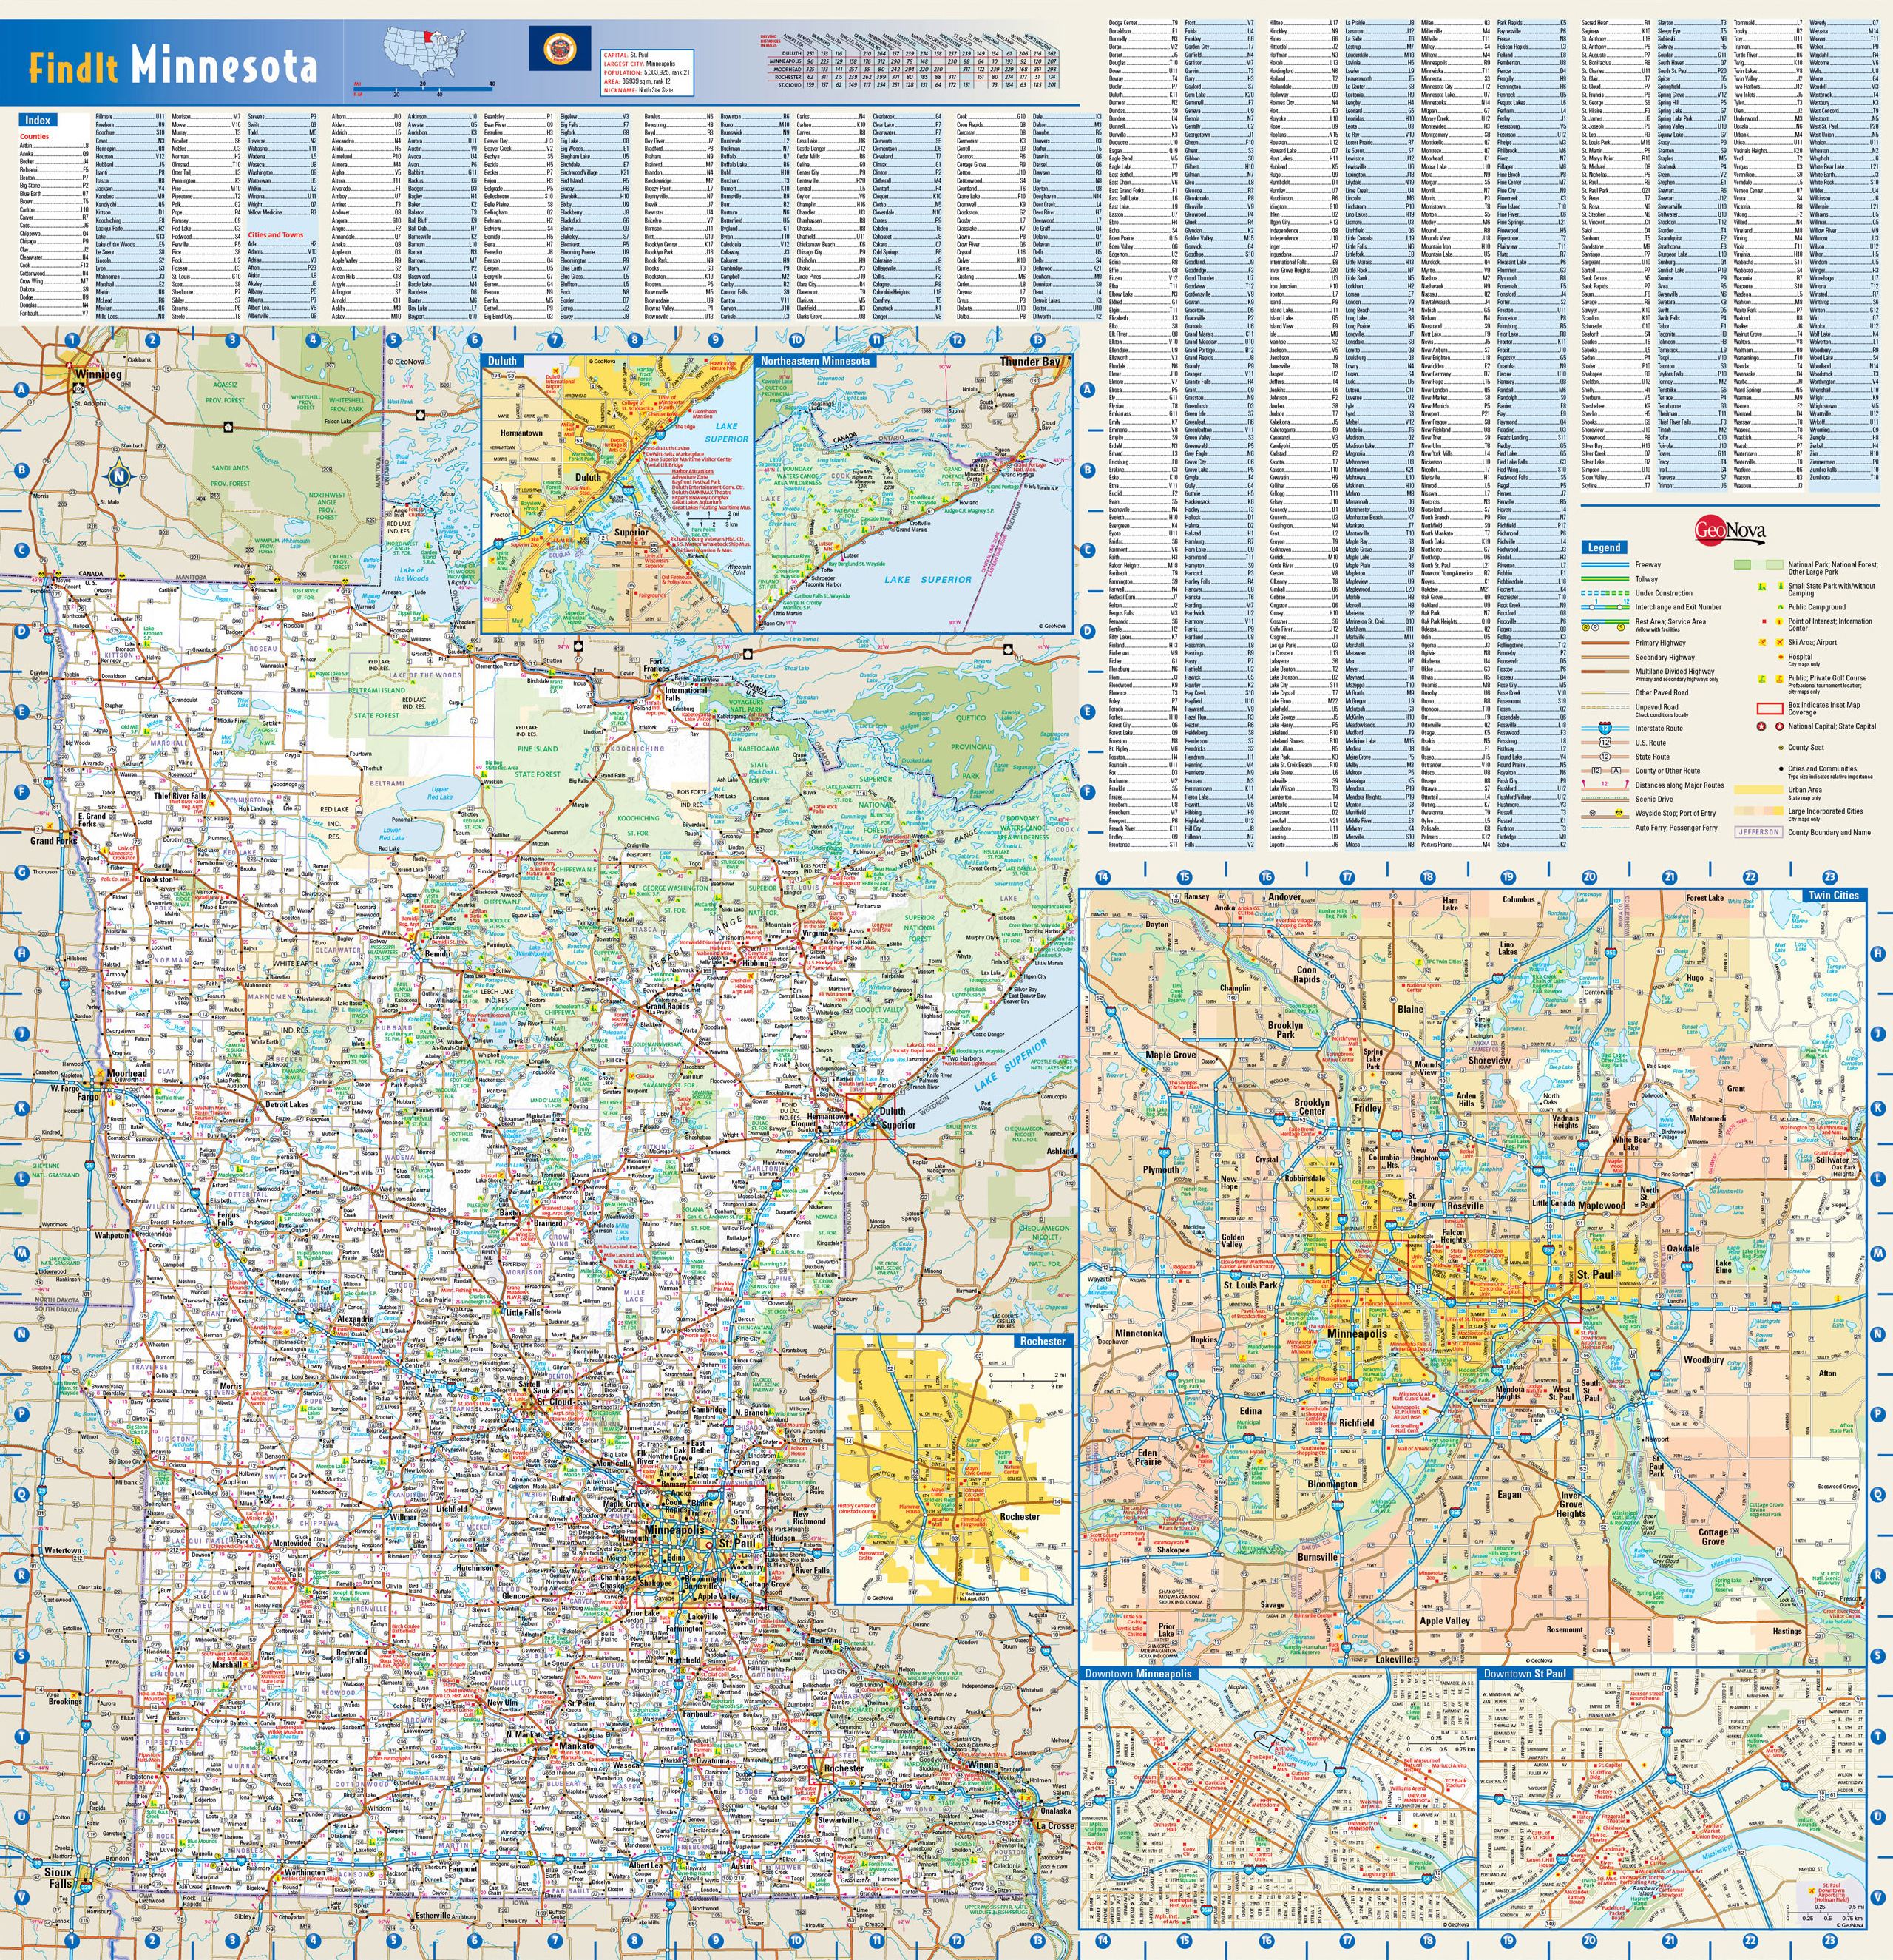This screenshot has width=1893, height=1960.
Task: Open the Rochester inset map
Action: point(955,1470)
